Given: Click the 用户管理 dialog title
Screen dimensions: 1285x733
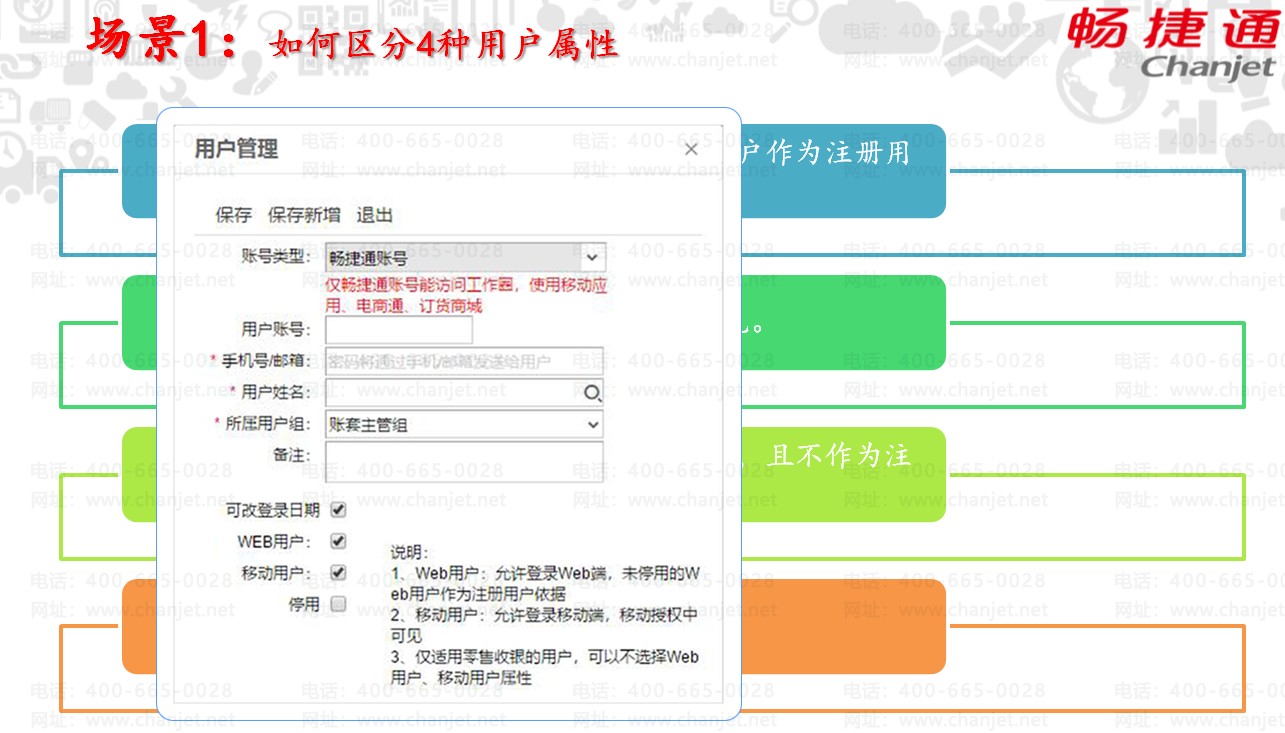Looking at the screenshot, I should point(236,149).
